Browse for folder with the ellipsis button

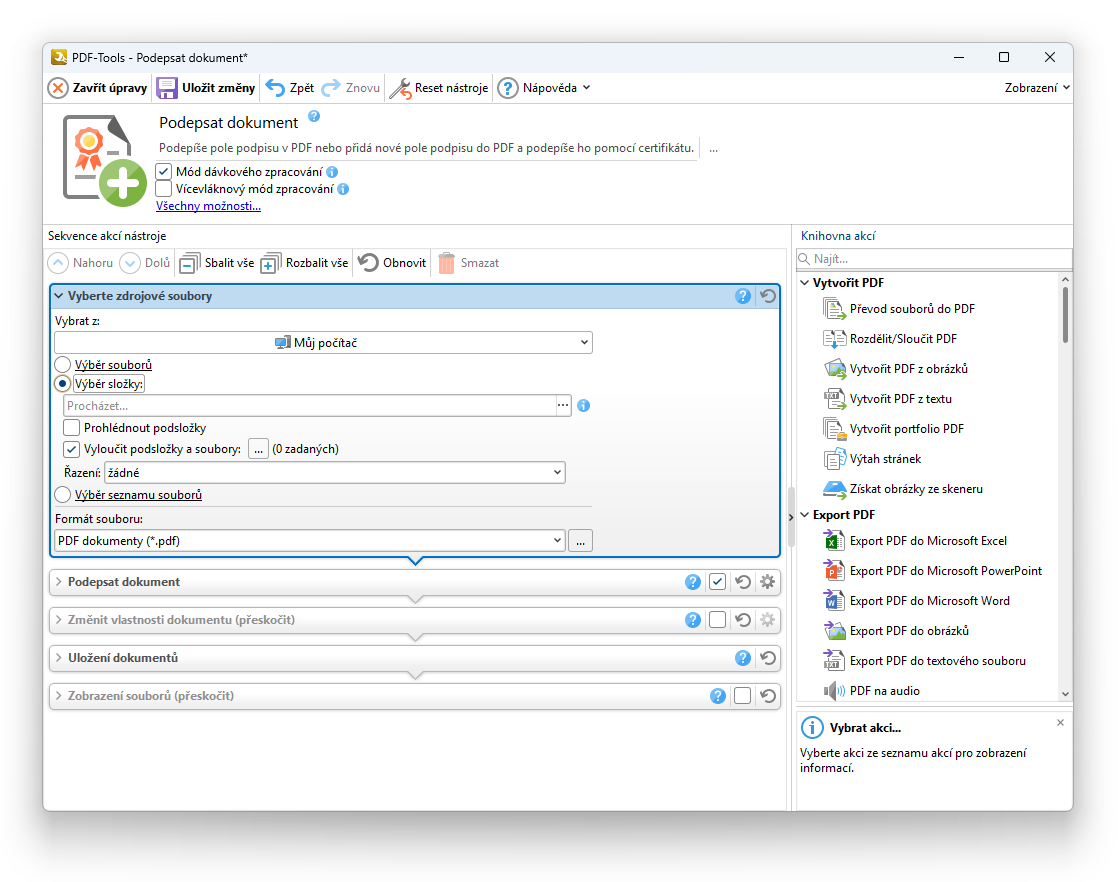pos(563,406)
